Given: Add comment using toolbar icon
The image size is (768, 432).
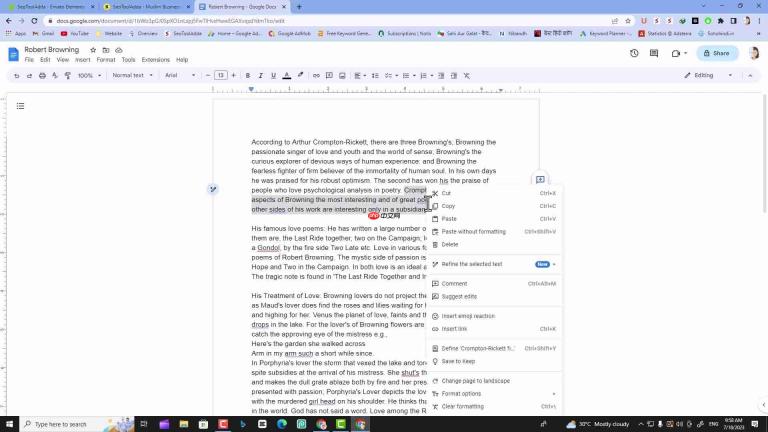Looking at the screenshot, I should pyautogui.click(x=329, y=75).
